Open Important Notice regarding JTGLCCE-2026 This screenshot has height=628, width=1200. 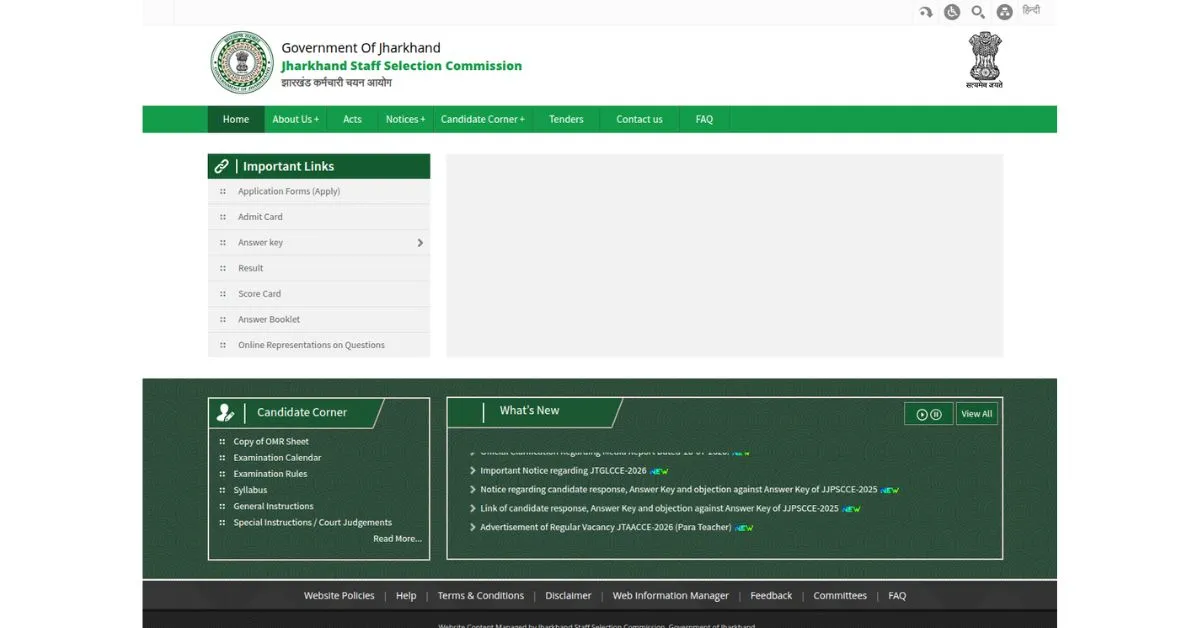click(x=563, y=471)
